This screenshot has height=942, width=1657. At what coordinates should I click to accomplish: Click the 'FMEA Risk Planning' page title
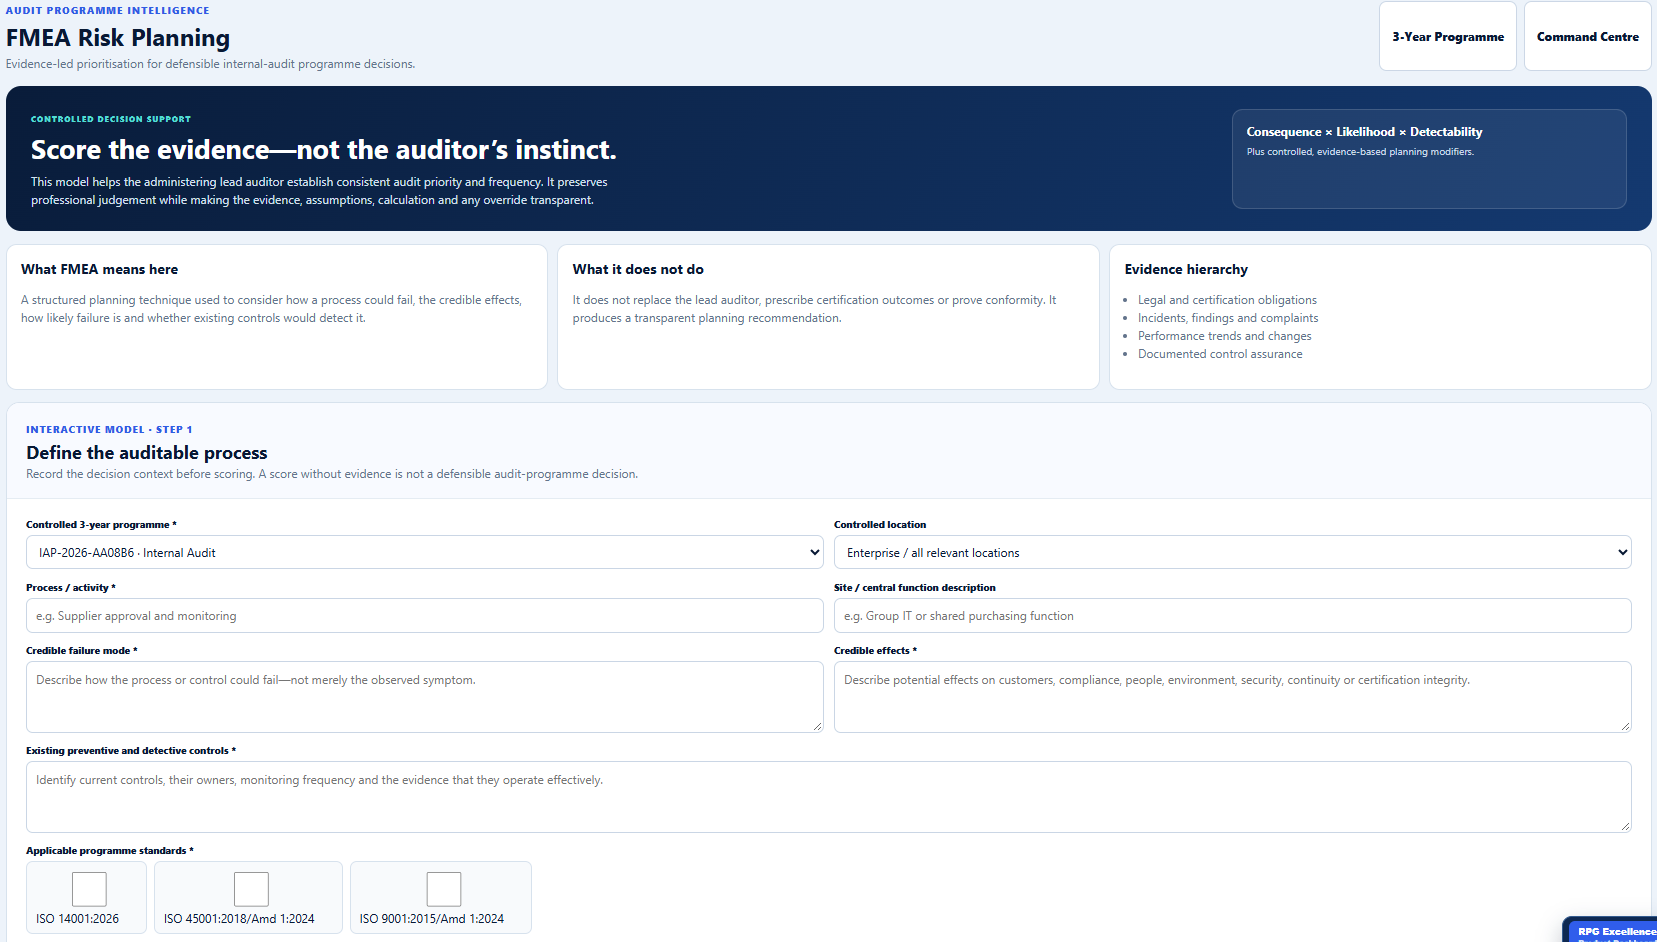(x=118, y=38)
